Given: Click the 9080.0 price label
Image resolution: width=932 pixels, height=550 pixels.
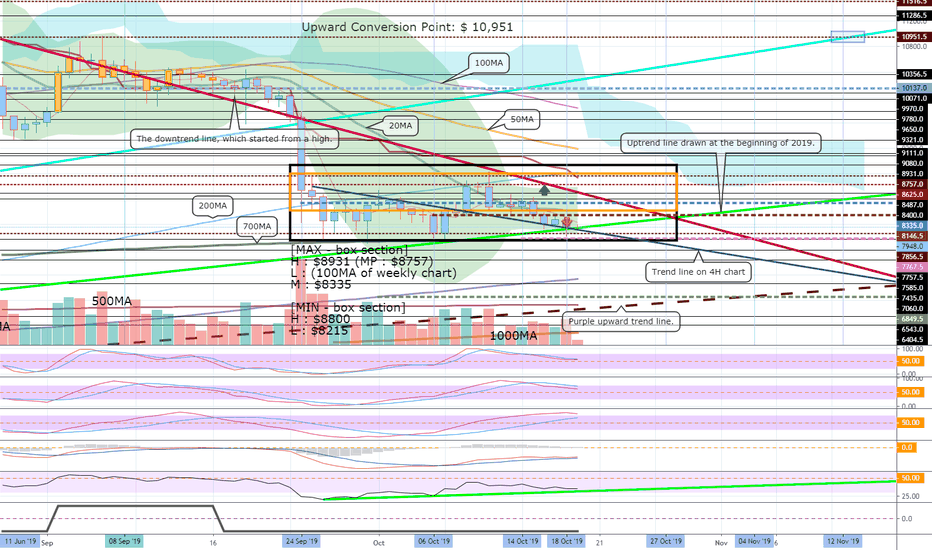Looking at the screenshot, I should coord(912,164).
